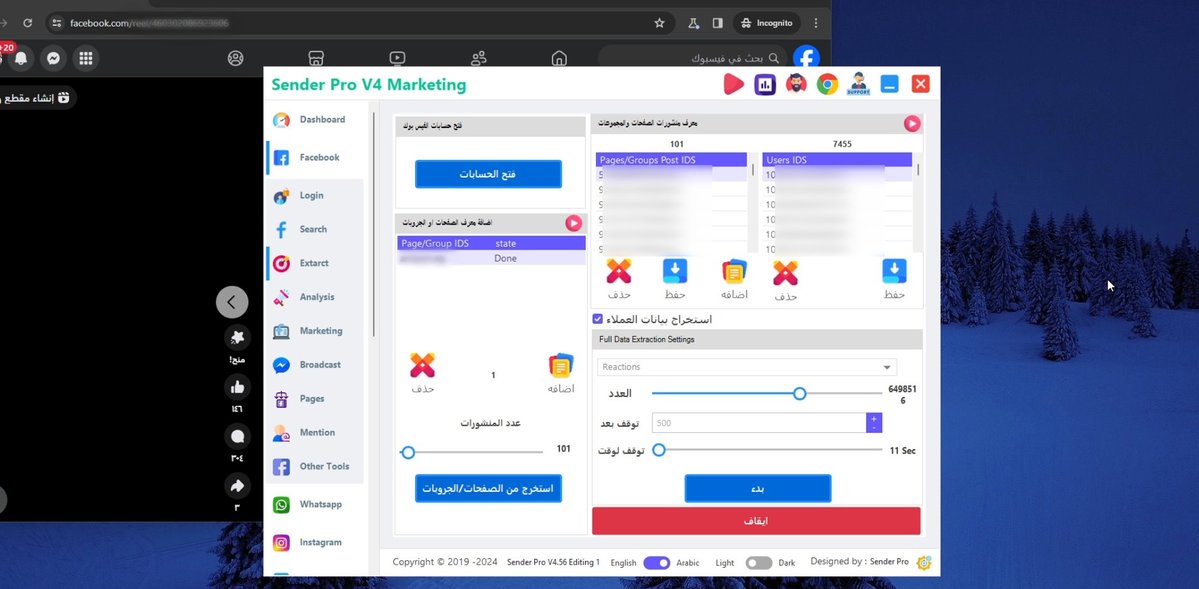Click the Chrome address bar
Screen dimensions: 1199x589
tap(359, 23)
